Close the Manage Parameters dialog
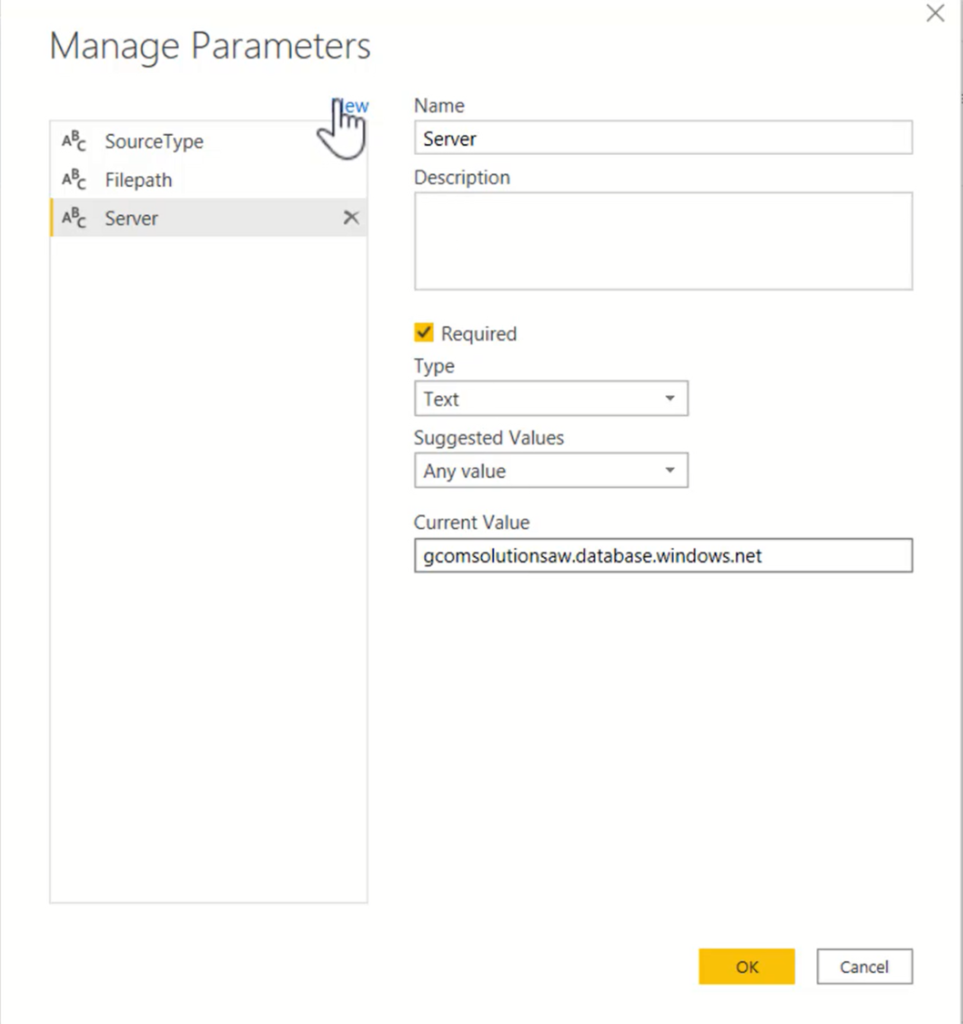The image size is (963, 1024). pos(934,14)
